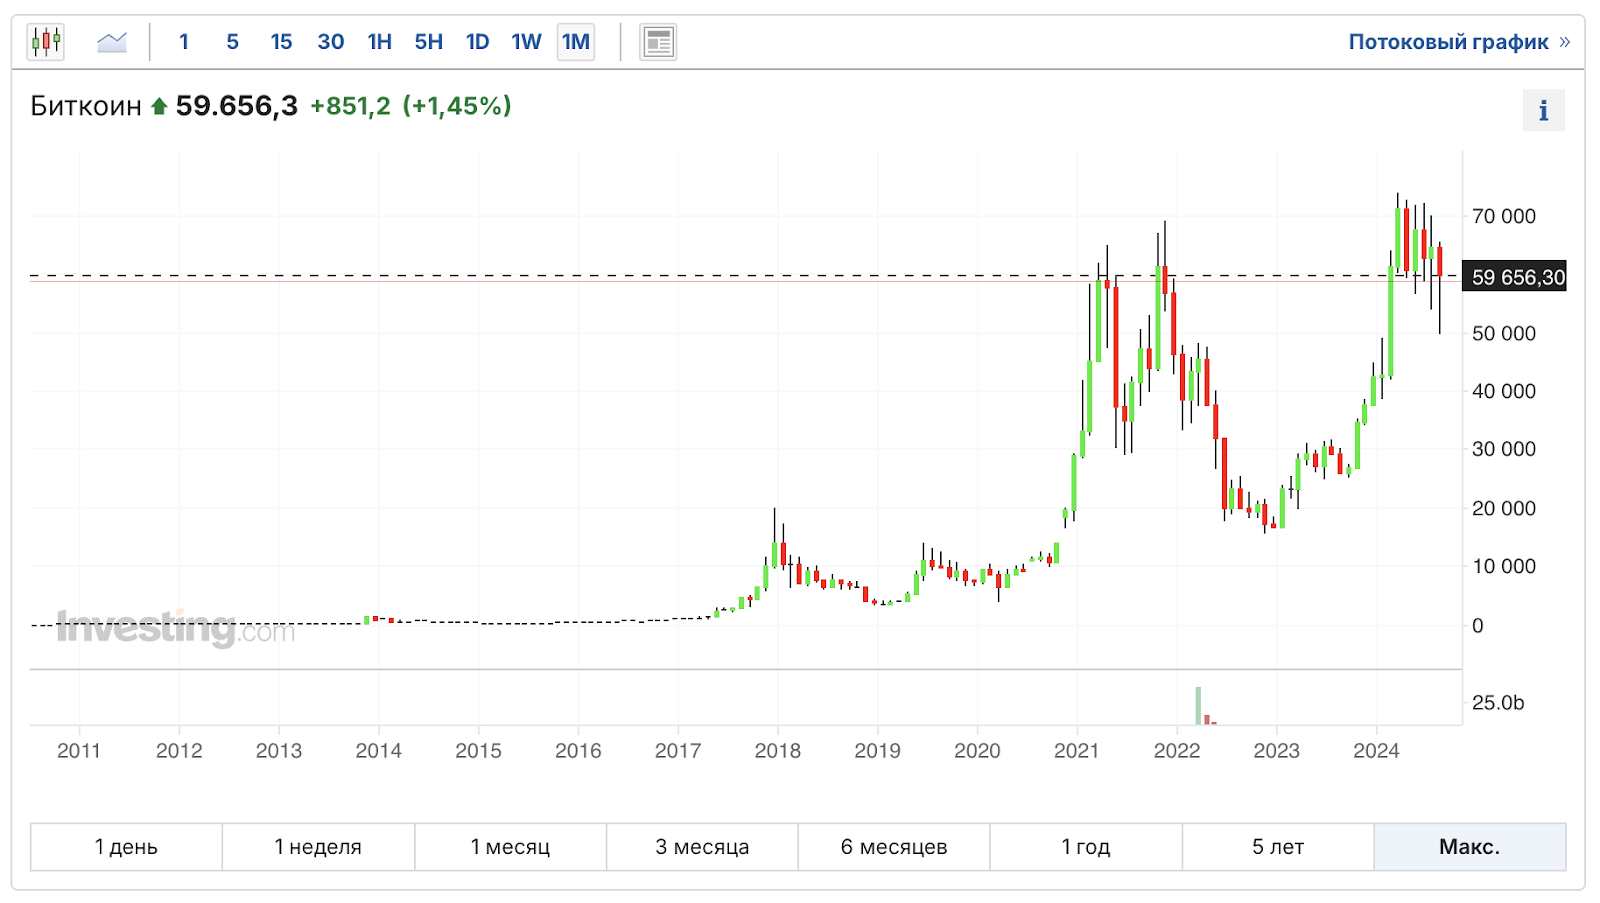The image size is (1600, 903).
Task: Click the 30 000 price axis label
Action: (x=1504, y=449)
